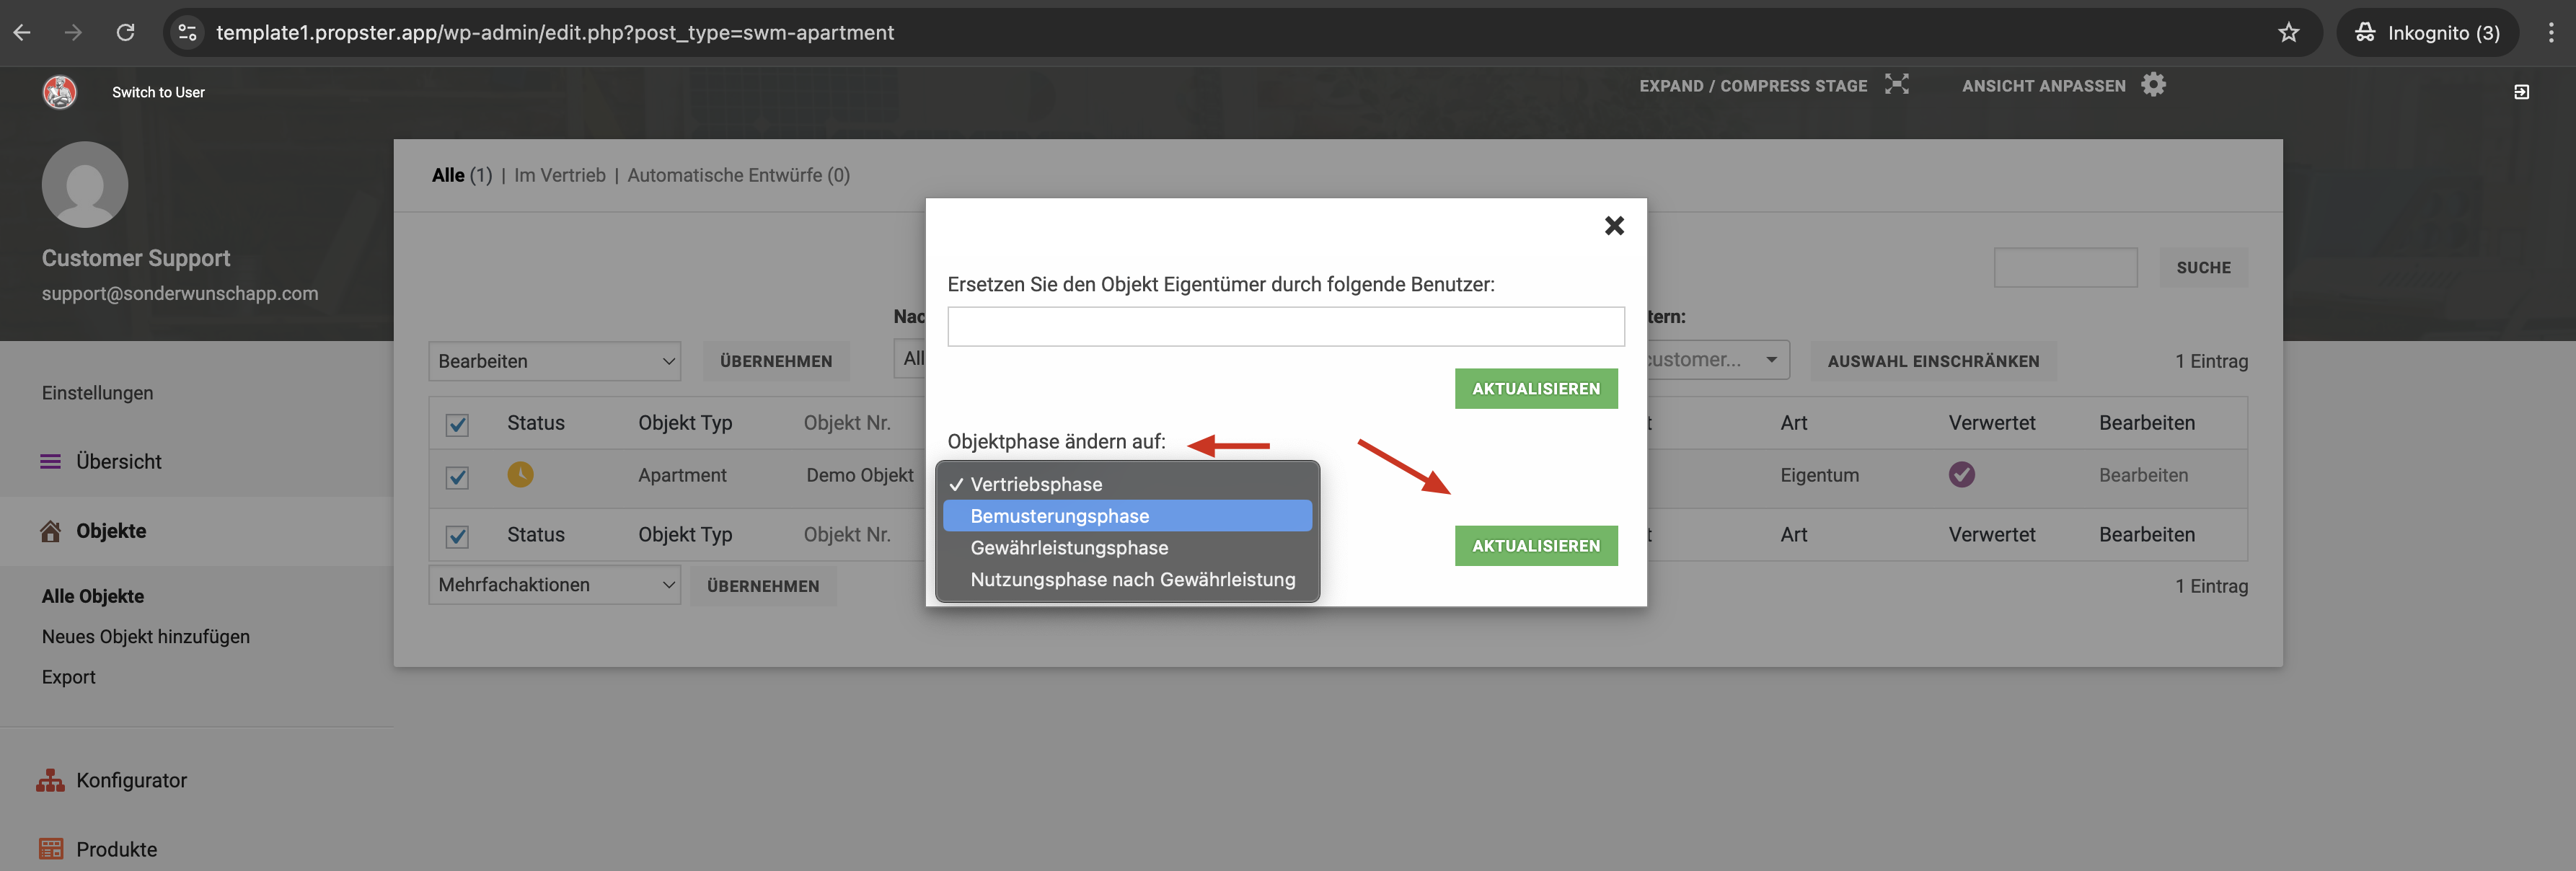This screenshot has width=2576, height=871.
Task: Choose Gewährleistungsphase in the dropdown list
Action: point(1068,548)
